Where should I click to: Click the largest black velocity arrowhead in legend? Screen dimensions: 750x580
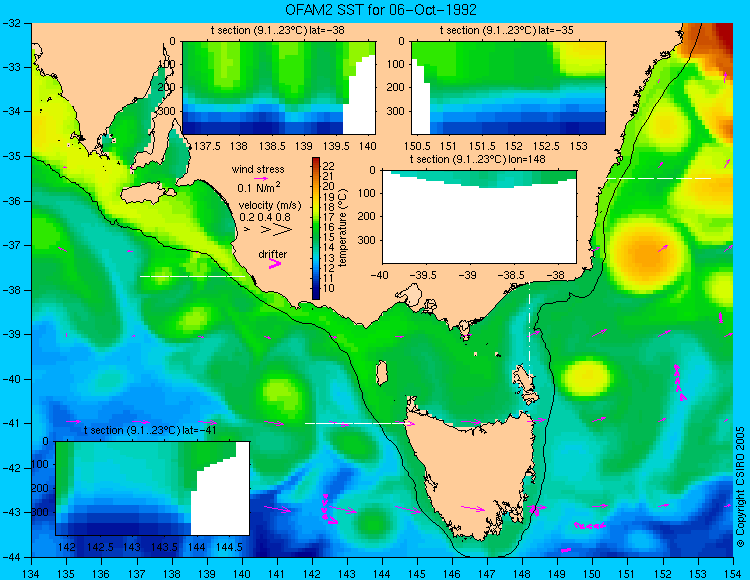[x=283, y=230]
